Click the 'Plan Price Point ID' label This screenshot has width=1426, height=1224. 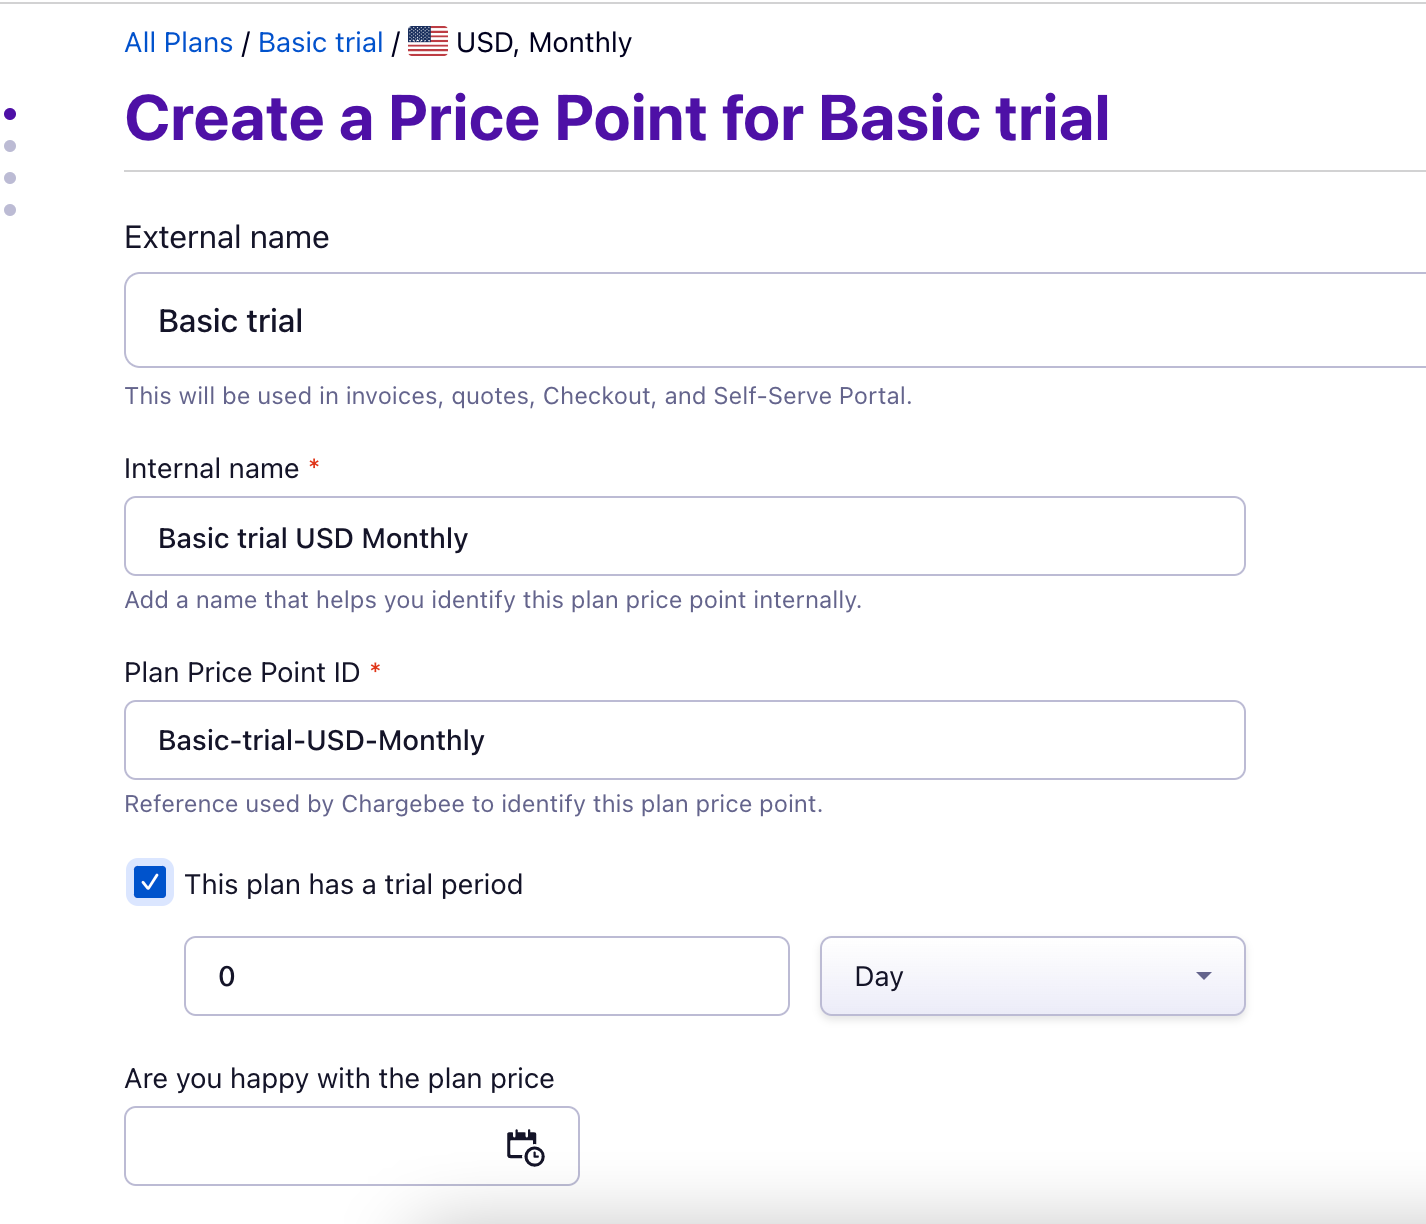coord(241,672)
